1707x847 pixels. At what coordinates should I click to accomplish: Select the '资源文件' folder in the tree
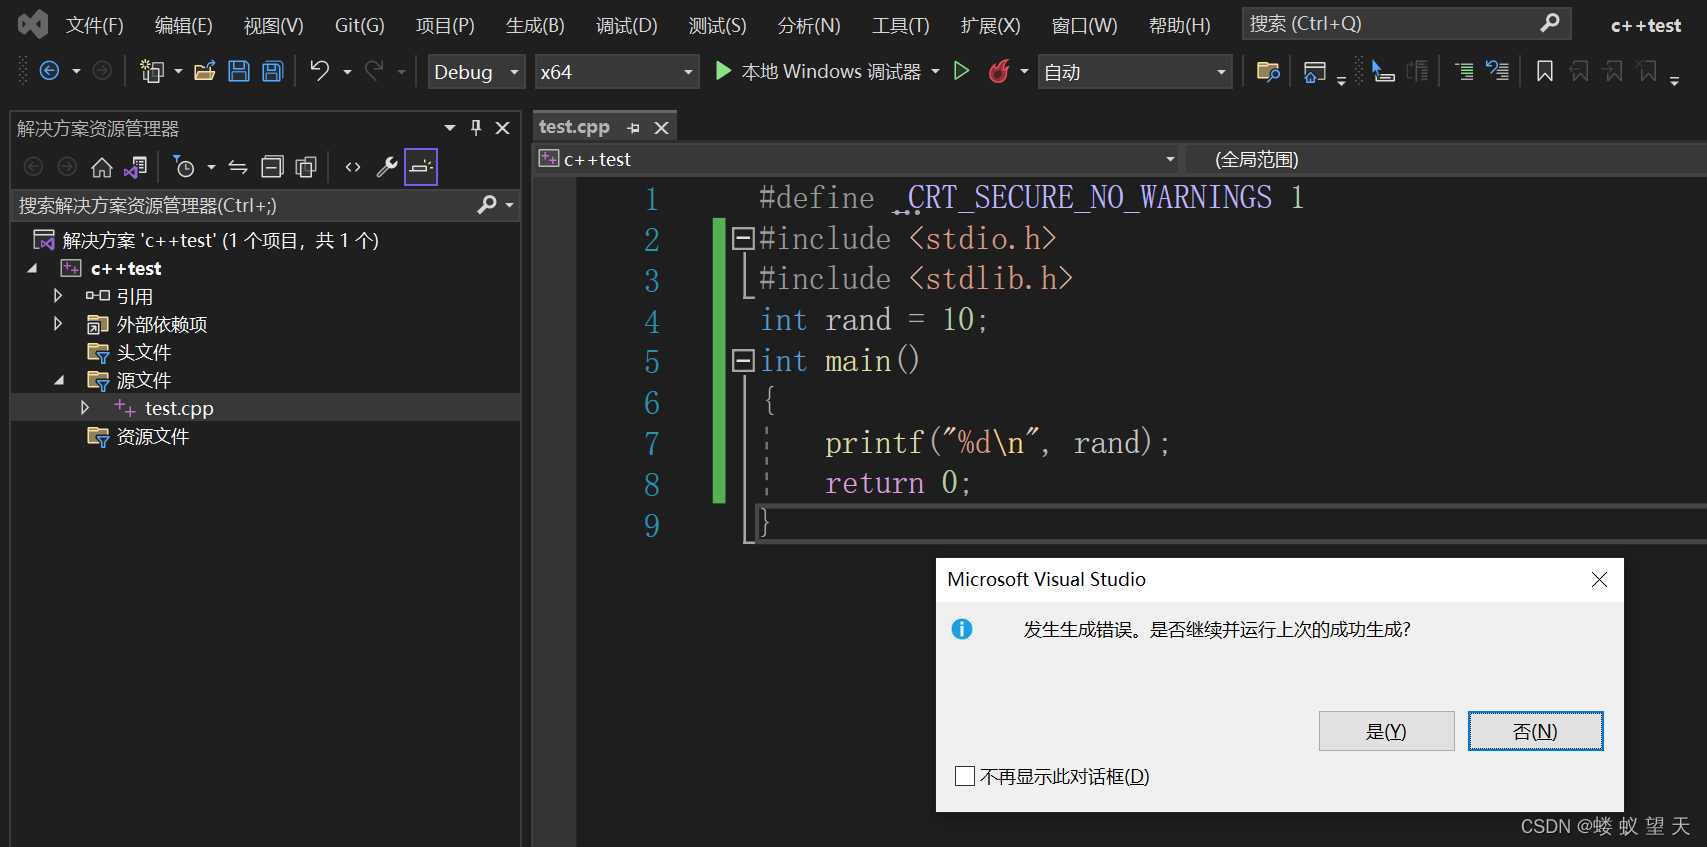point(153,436)
